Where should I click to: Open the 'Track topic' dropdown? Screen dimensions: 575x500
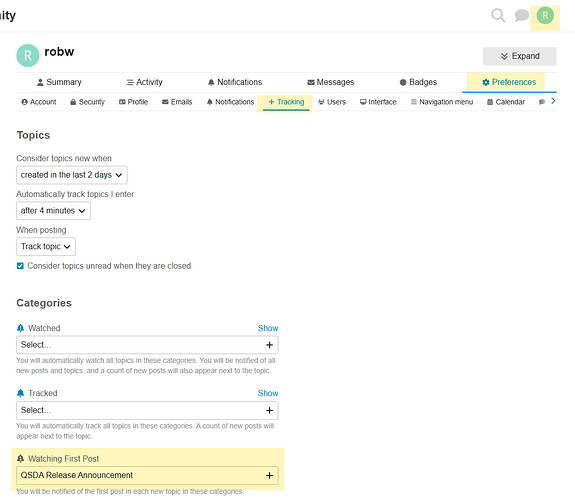click(x=46, y=247)
